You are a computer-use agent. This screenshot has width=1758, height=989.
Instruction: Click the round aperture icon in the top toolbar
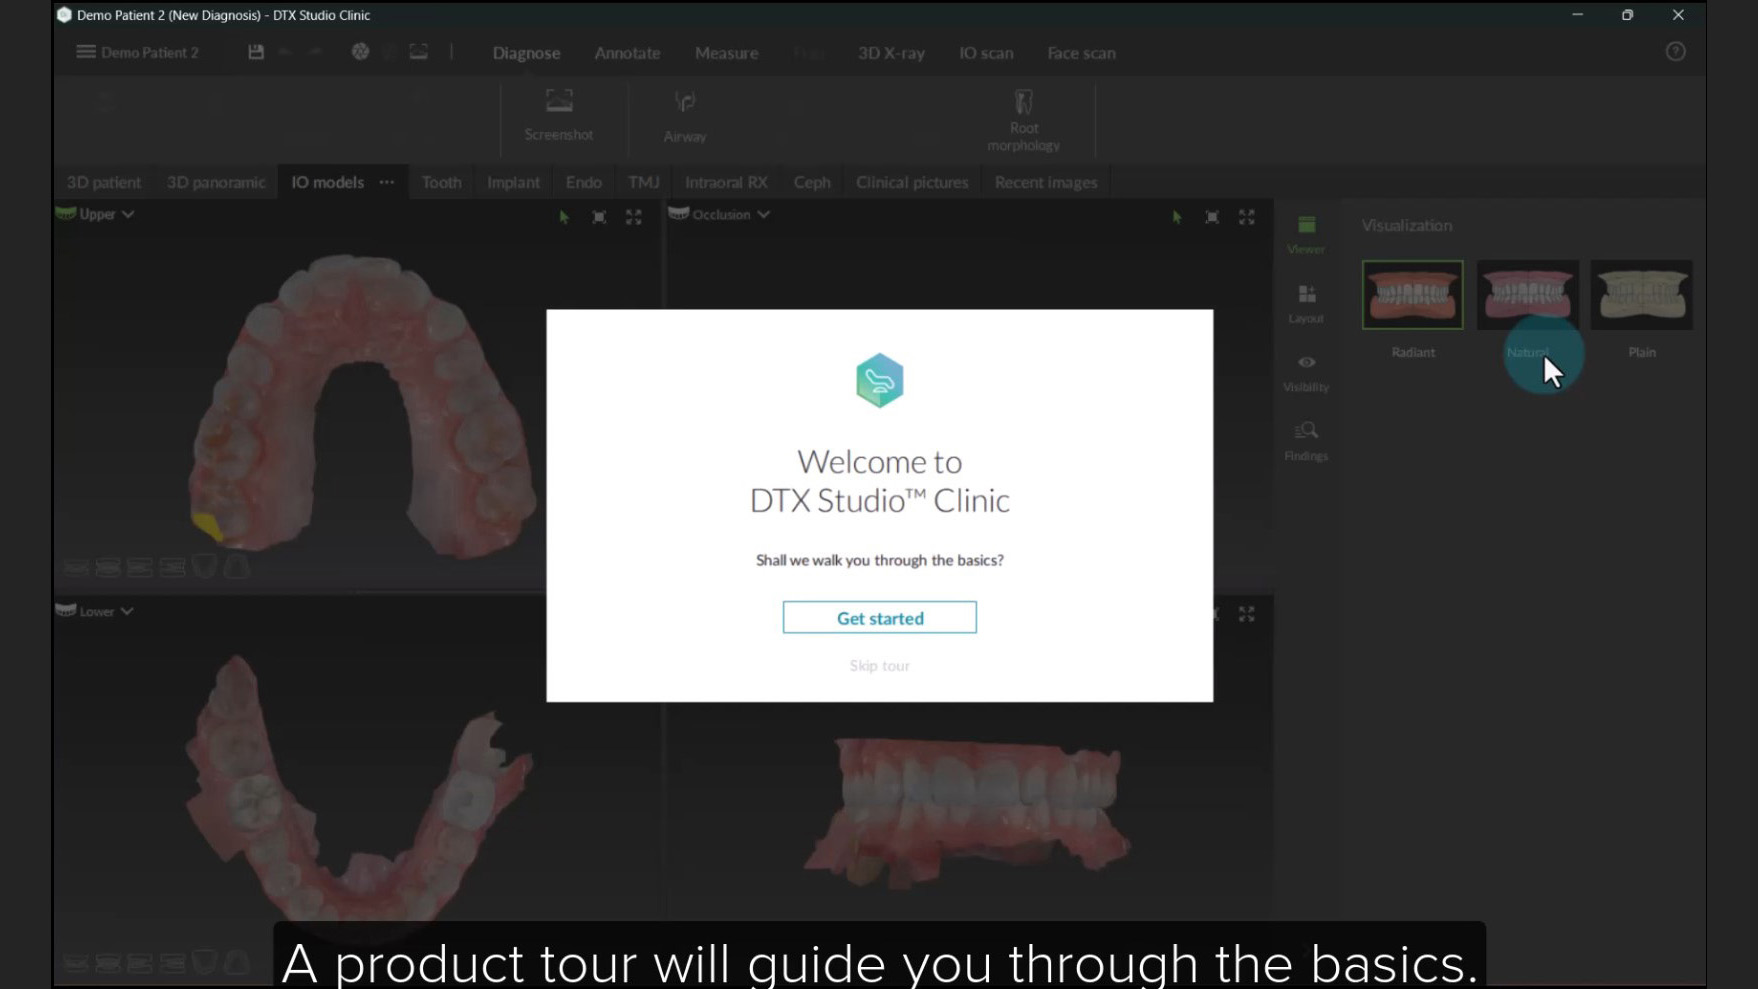(360, 52)
